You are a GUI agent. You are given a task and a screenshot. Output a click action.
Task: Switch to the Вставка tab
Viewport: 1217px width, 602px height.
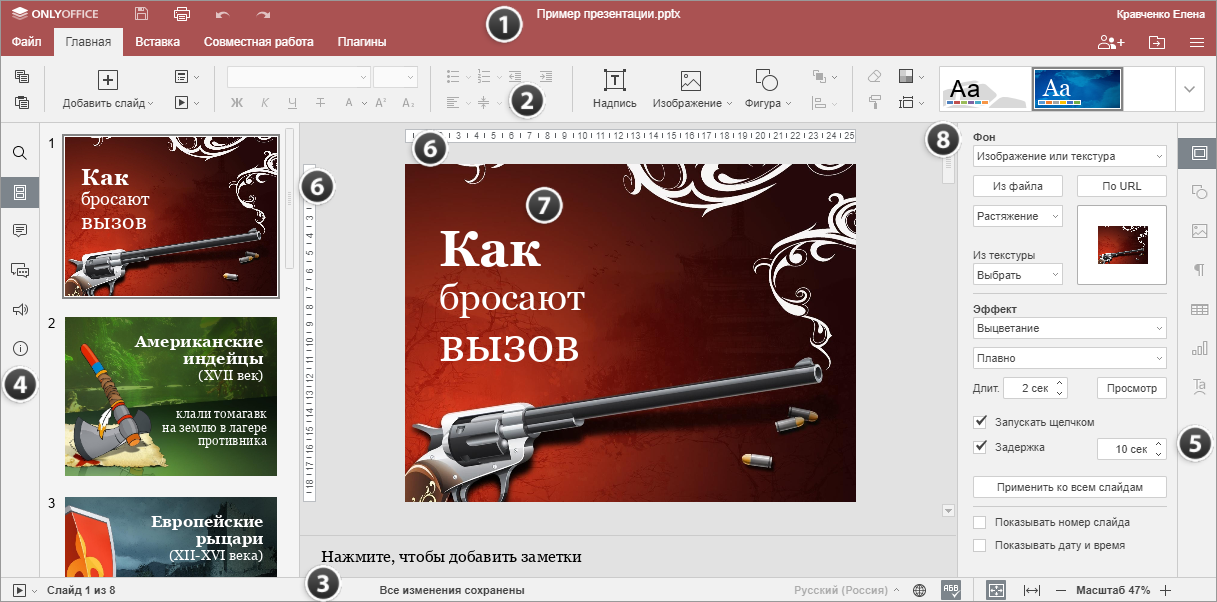pos(157,42)
